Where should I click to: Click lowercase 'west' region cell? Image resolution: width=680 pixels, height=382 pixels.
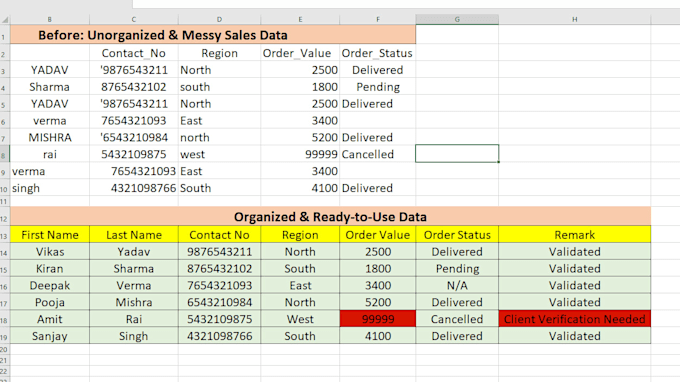[219, 154]
